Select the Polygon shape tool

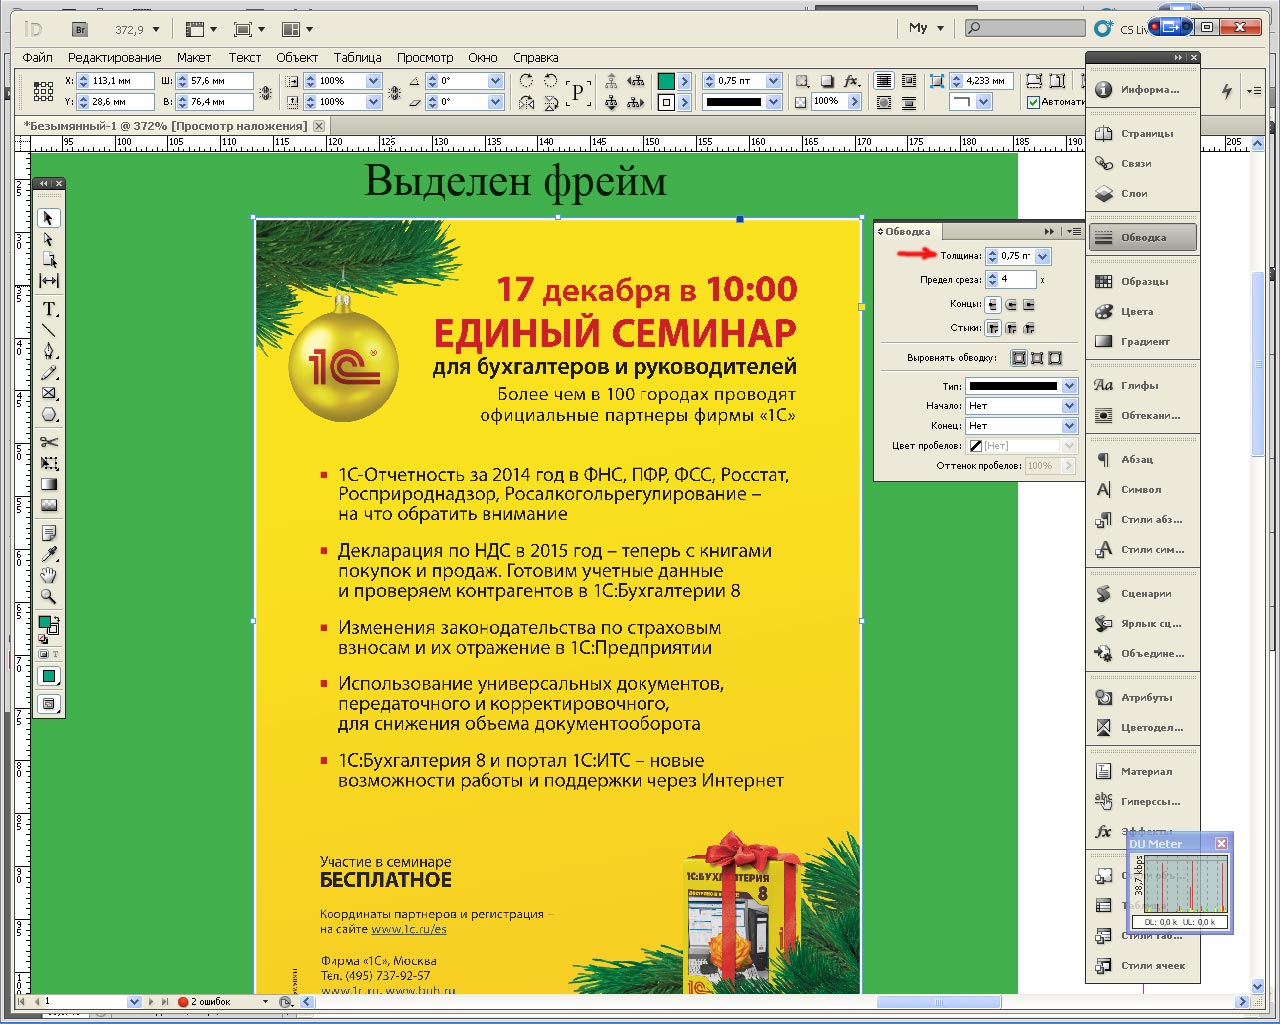[48, 415]
